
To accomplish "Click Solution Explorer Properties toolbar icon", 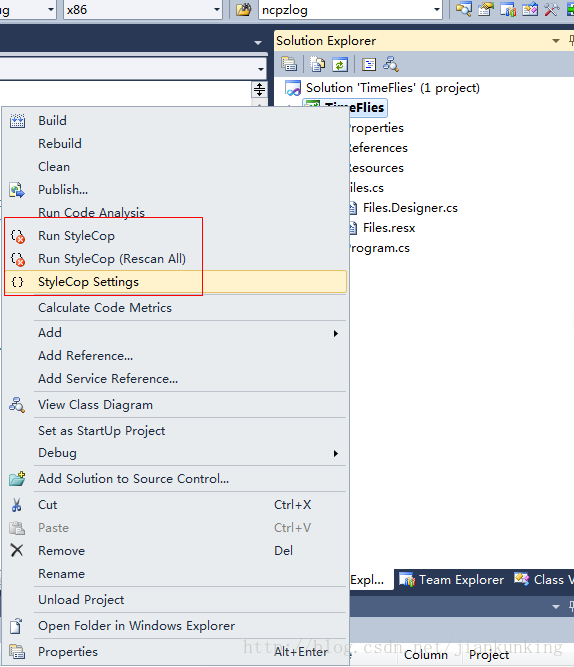I will coord(289,64).
